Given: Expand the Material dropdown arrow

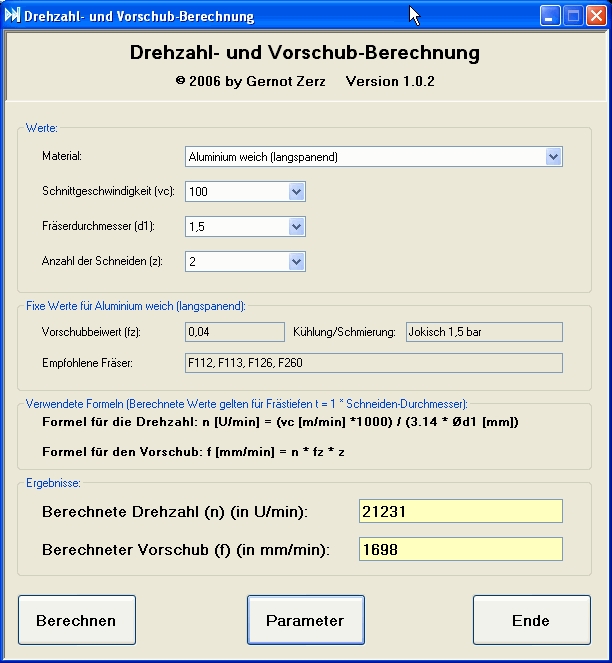Looking at the screenshot, I should pyautogui.click(x=553, y=157).
